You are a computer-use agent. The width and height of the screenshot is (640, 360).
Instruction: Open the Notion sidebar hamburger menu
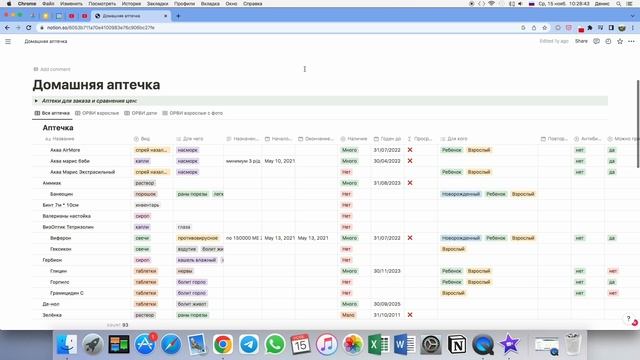click(x=8, y=41)
